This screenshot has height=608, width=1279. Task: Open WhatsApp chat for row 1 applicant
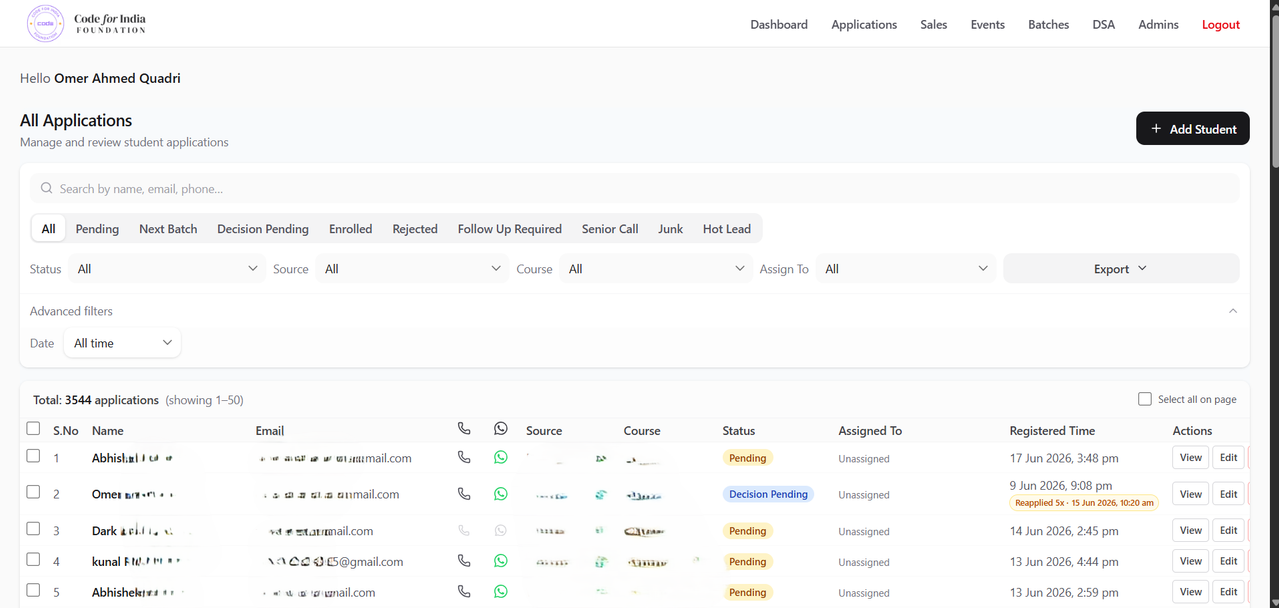pos(501,457)
